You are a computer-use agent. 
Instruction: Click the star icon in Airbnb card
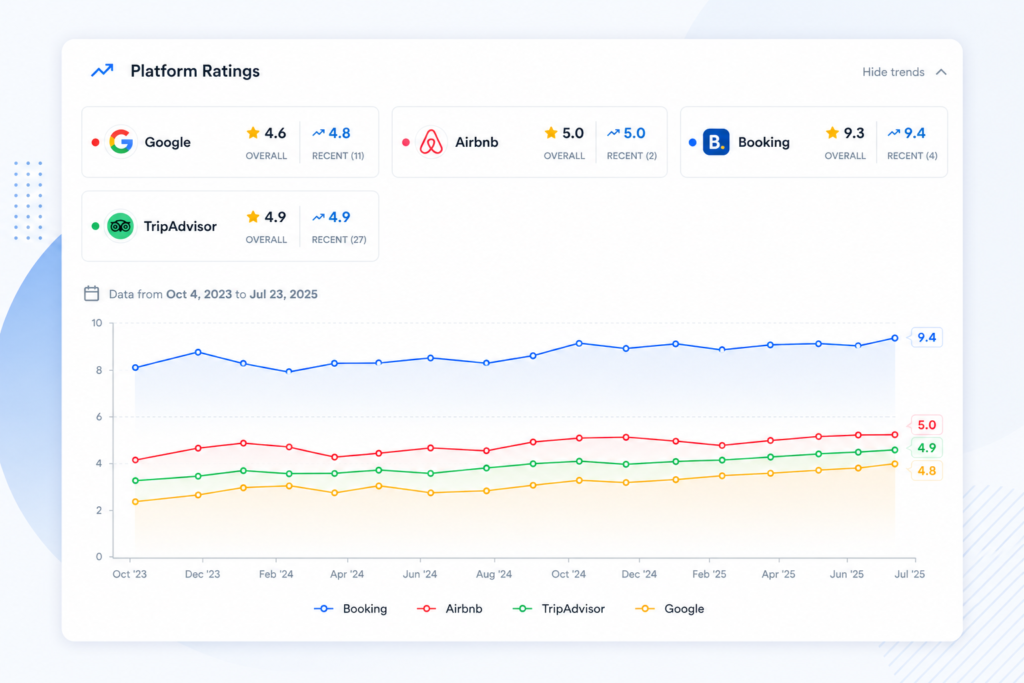point(551,133)
